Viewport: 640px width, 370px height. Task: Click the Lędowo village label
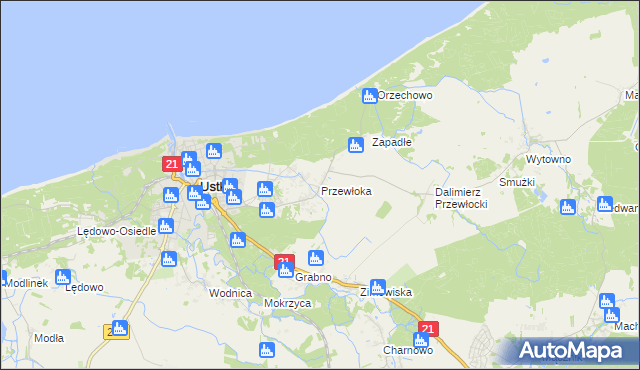pos(84,288)
